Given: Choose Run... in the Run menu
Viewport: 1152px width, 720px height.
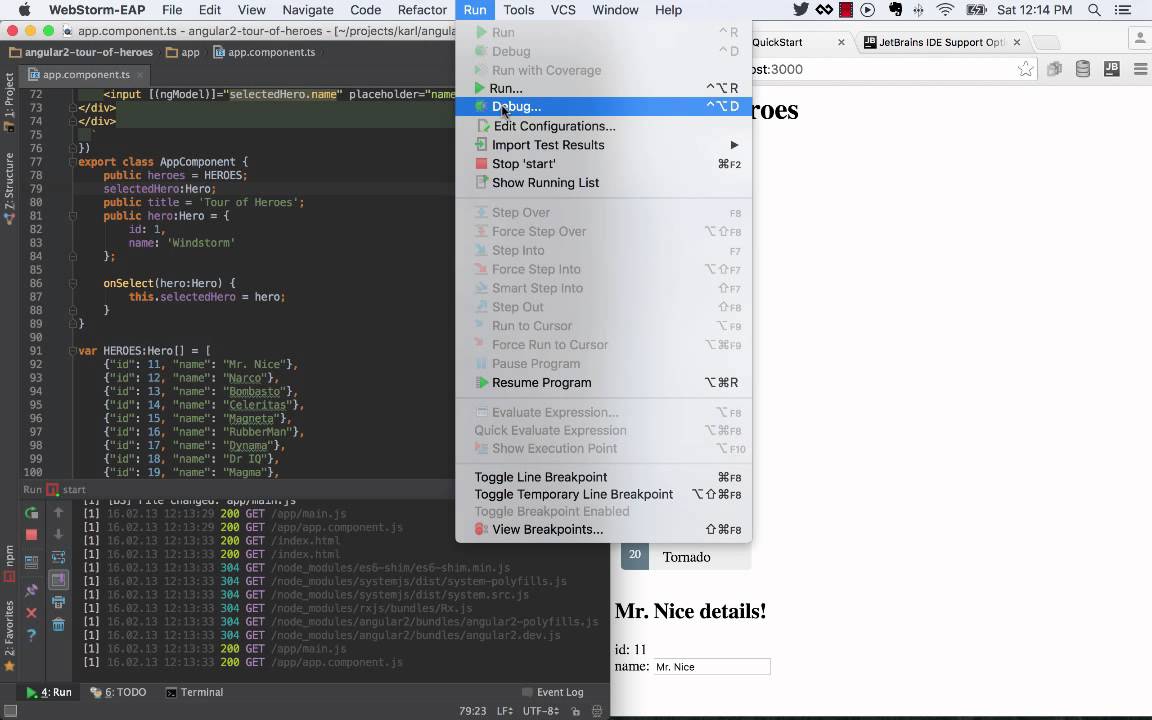Looking at the screenshot, I should click(x=604, y=88).
